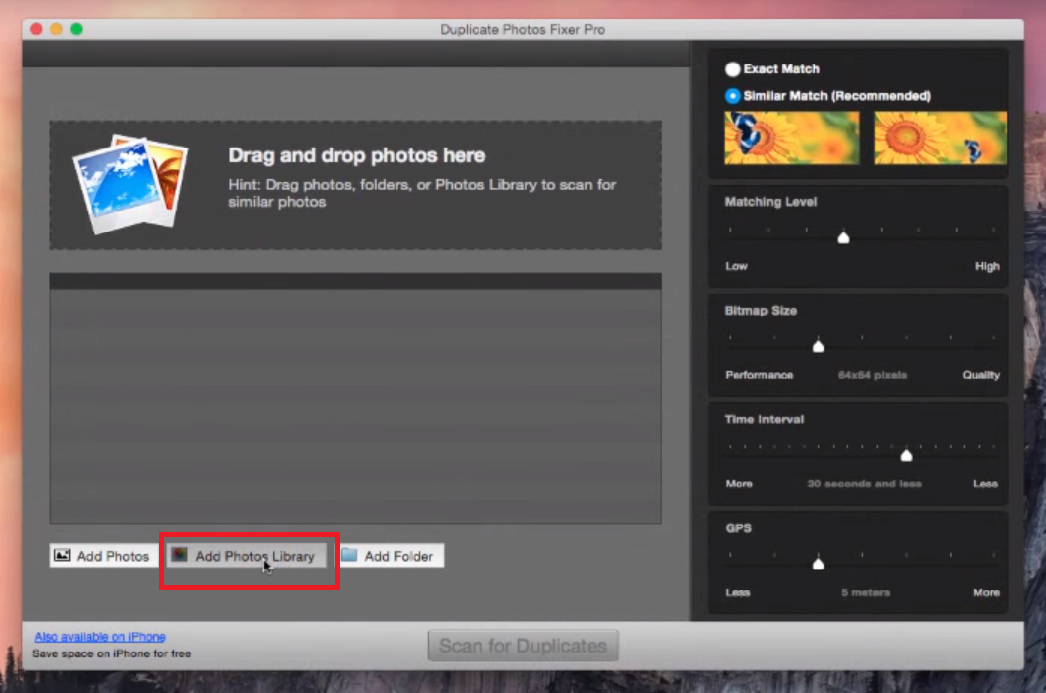Select Similar Match (Recommended) radio button
Screen dimensions: 1046x693
point(732,96)
